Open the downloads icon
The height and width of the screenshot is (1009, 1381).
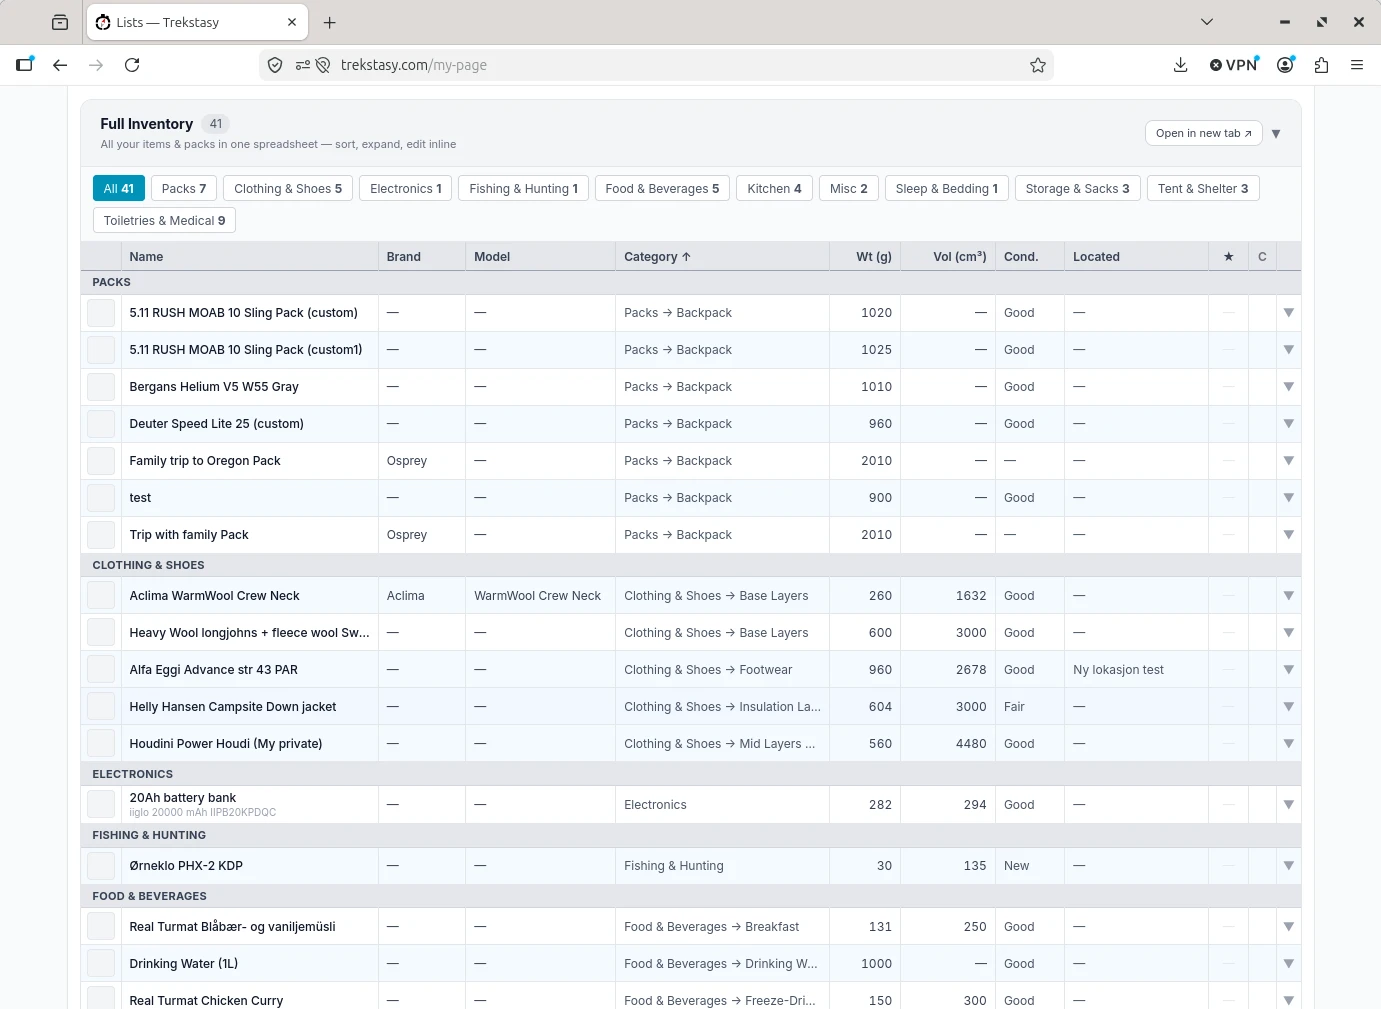1181,65
